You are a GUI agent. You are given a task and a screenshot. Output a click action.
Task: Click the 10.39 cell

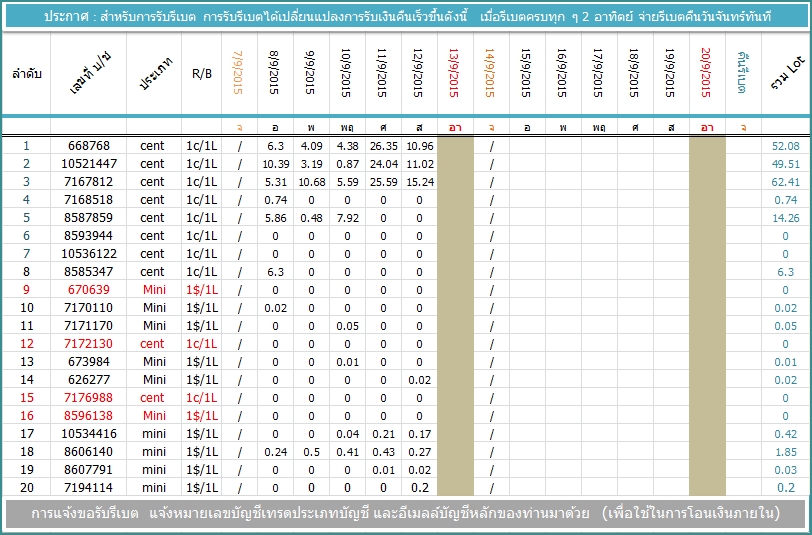pyautogui.click(x=276, y=164)
